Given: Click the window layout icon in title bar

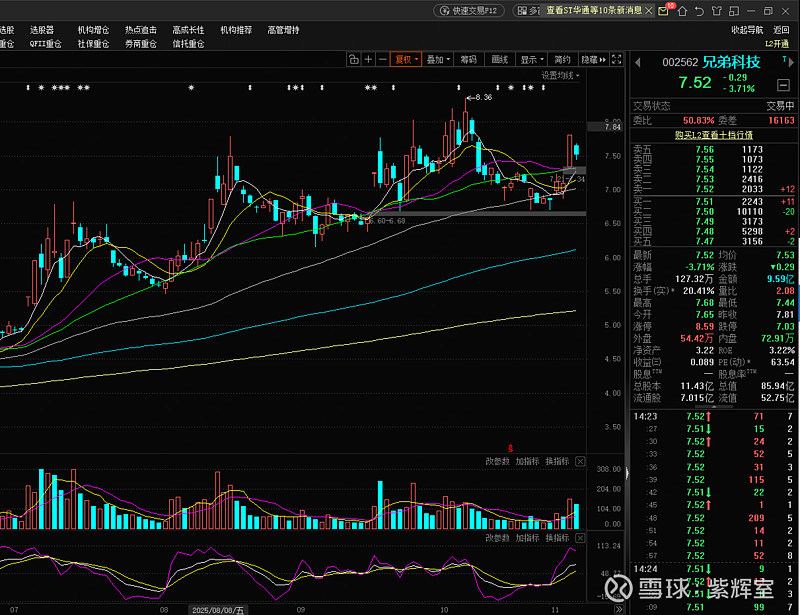Looking at the screenshot, I should (x=734, y=11).
